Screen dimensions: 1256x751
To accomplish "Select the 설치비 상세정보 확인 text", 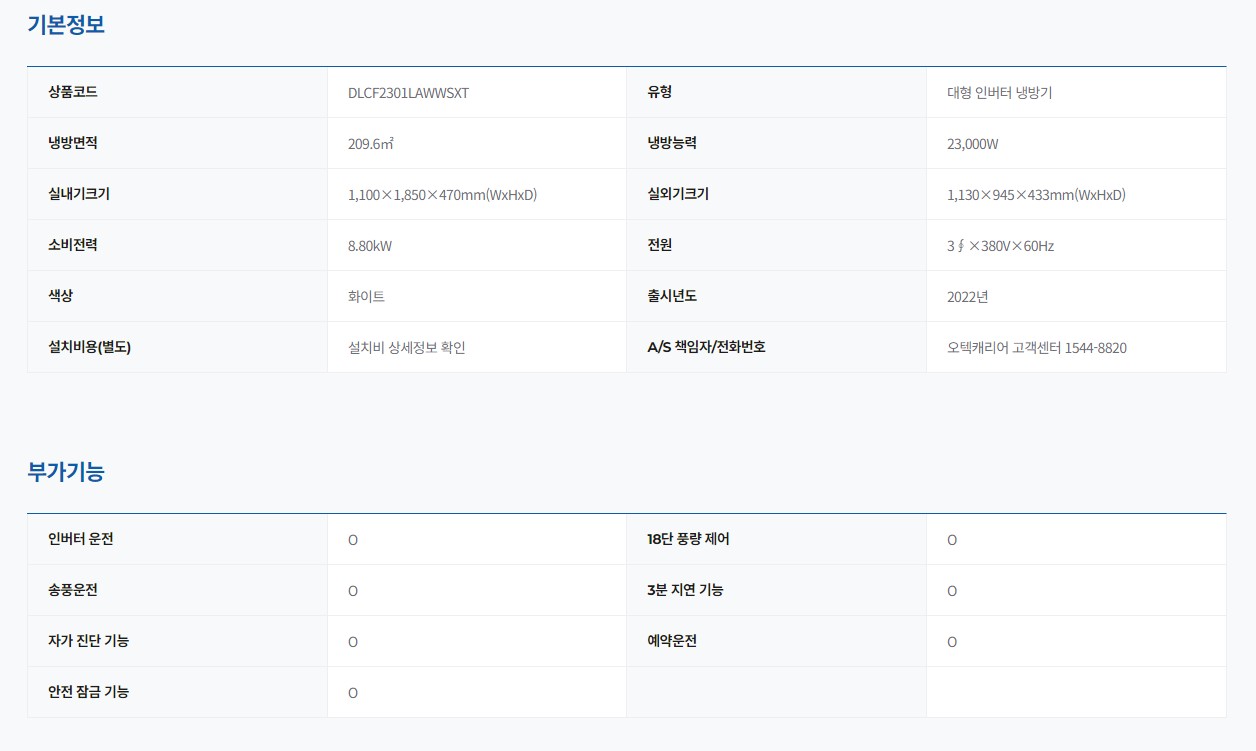I will [407, 348].
